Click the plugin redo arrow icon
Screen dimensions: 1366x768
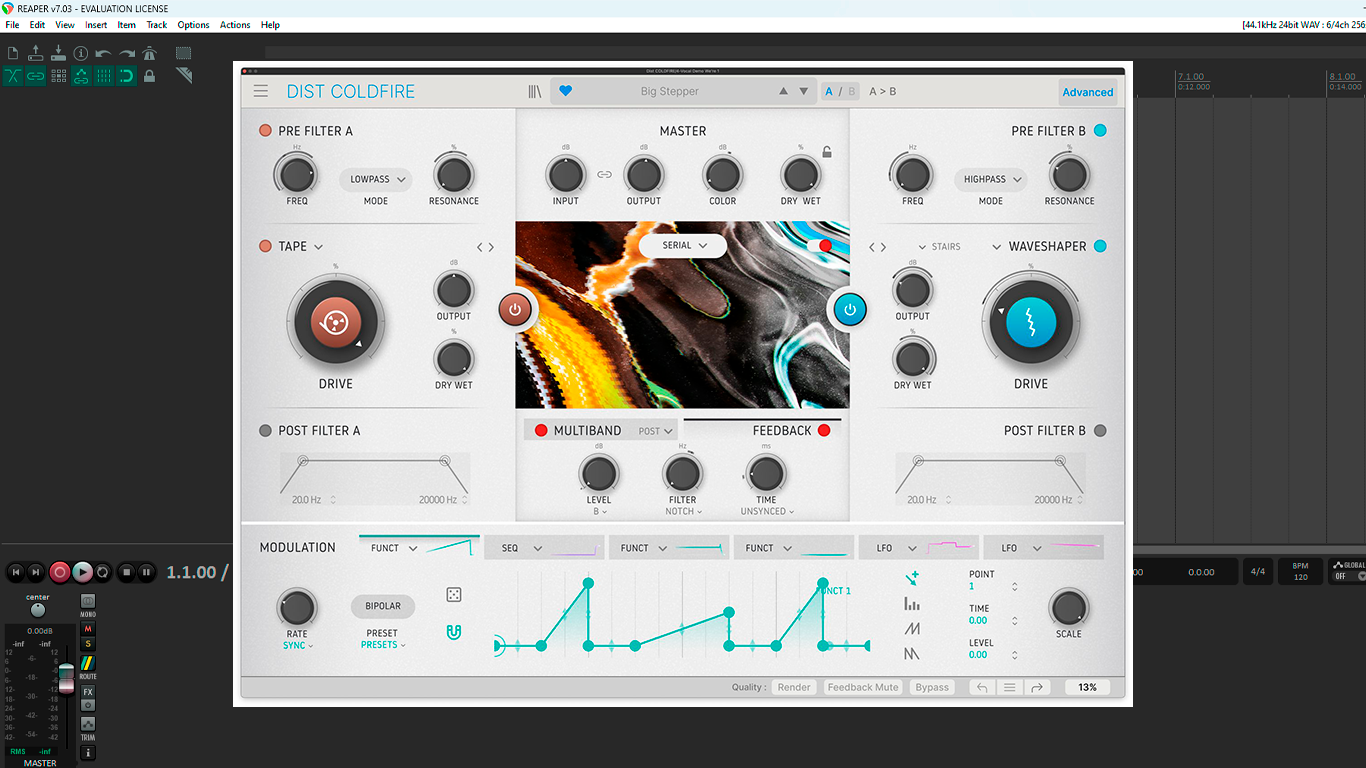pyautogui.click(x=1037, y=687)
